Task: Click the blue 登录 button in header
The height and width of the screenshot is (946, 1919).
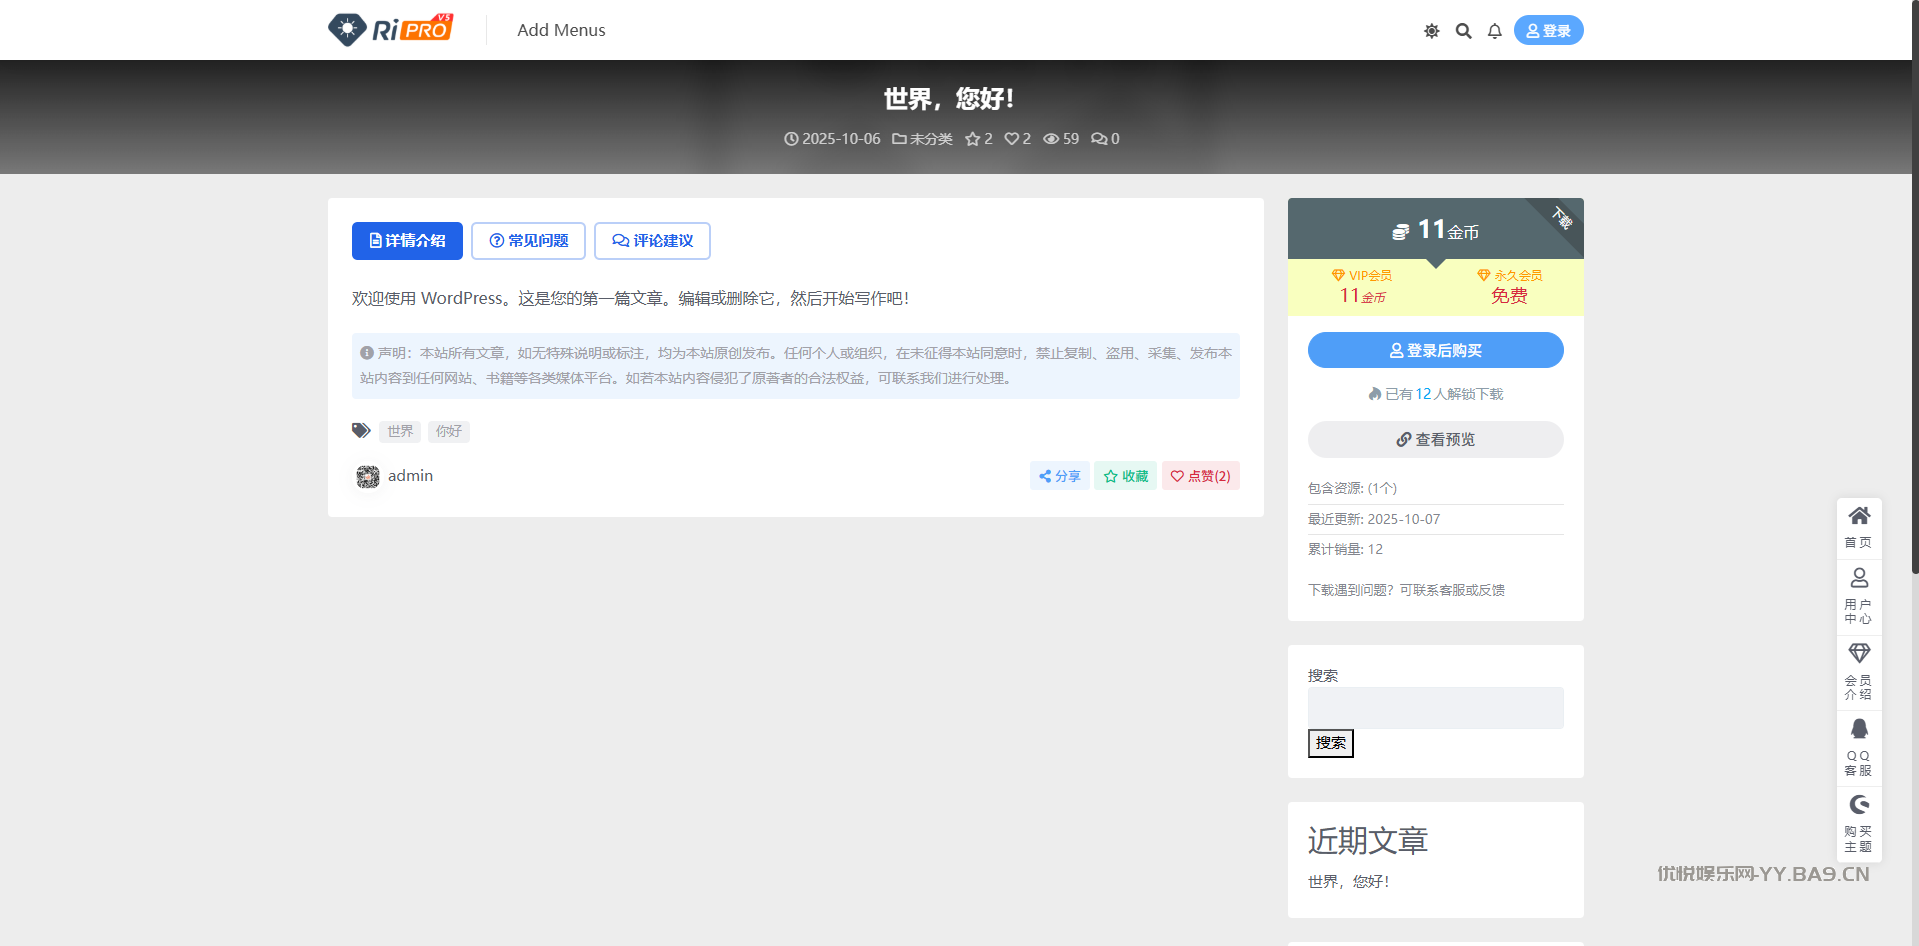Action: coord(1548,31)
